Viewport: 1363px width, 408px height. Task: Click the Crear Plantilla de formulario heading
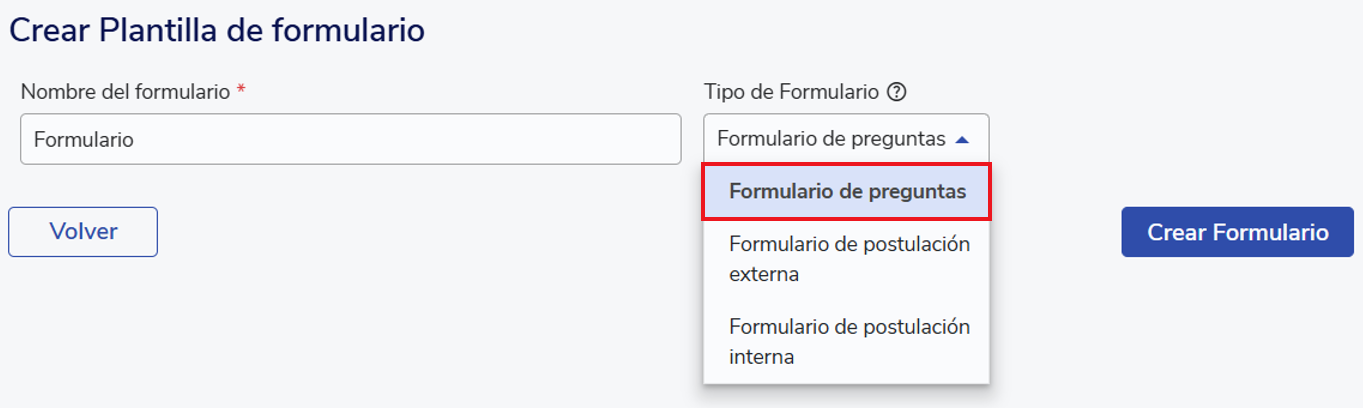217,30
